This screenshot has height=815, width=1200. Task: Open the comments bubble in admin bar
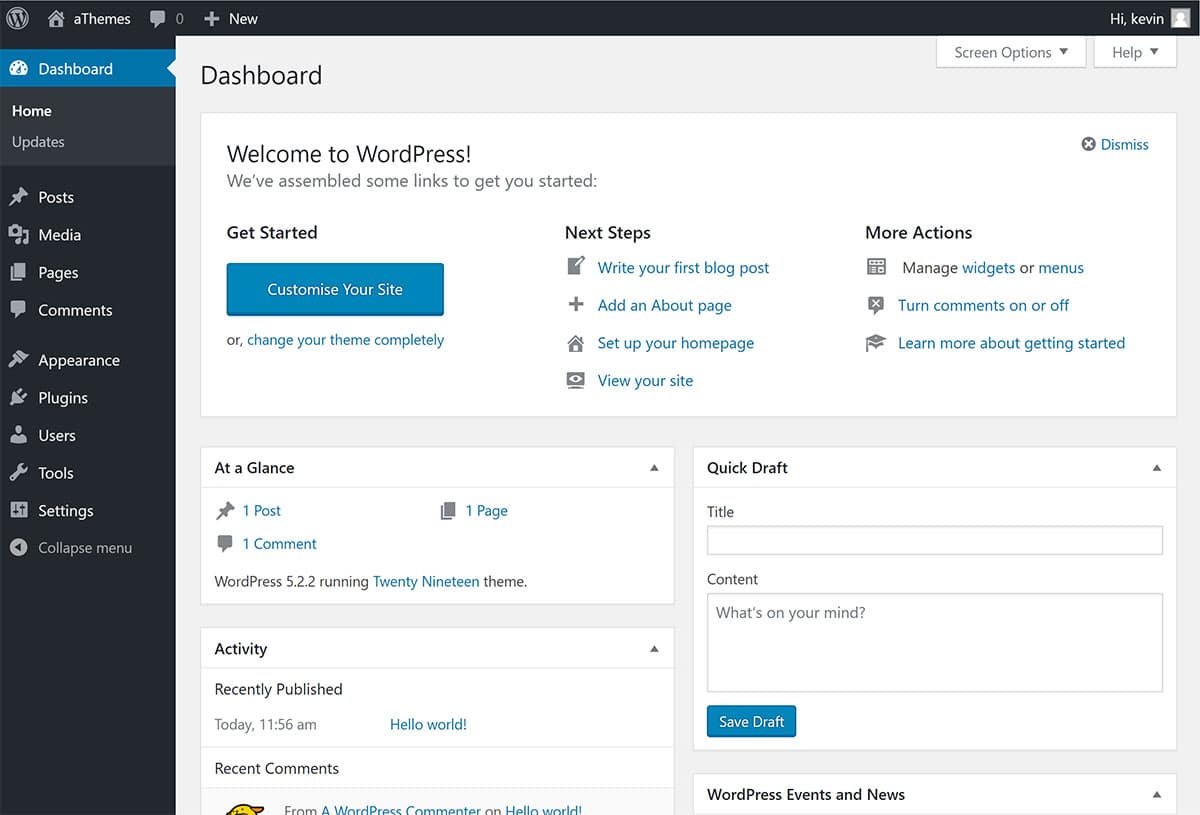(x=157, y=18)
